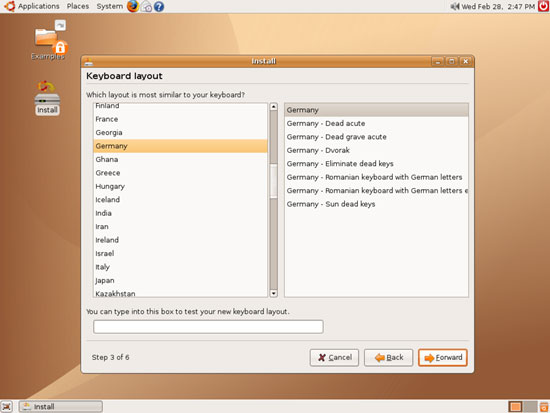The height and width of the screenshot is (413, 550).
Task: Click Show Desktop icon in bottom panel
Action: [6, 407]
